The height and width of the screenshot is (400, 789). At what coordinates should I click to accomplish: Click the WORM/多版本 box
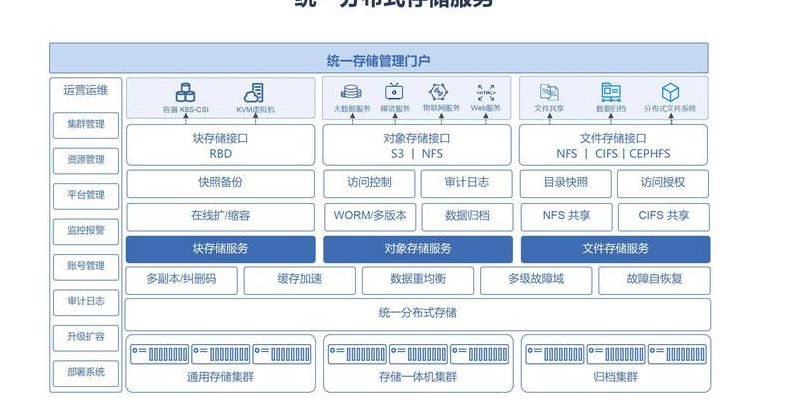370,217
